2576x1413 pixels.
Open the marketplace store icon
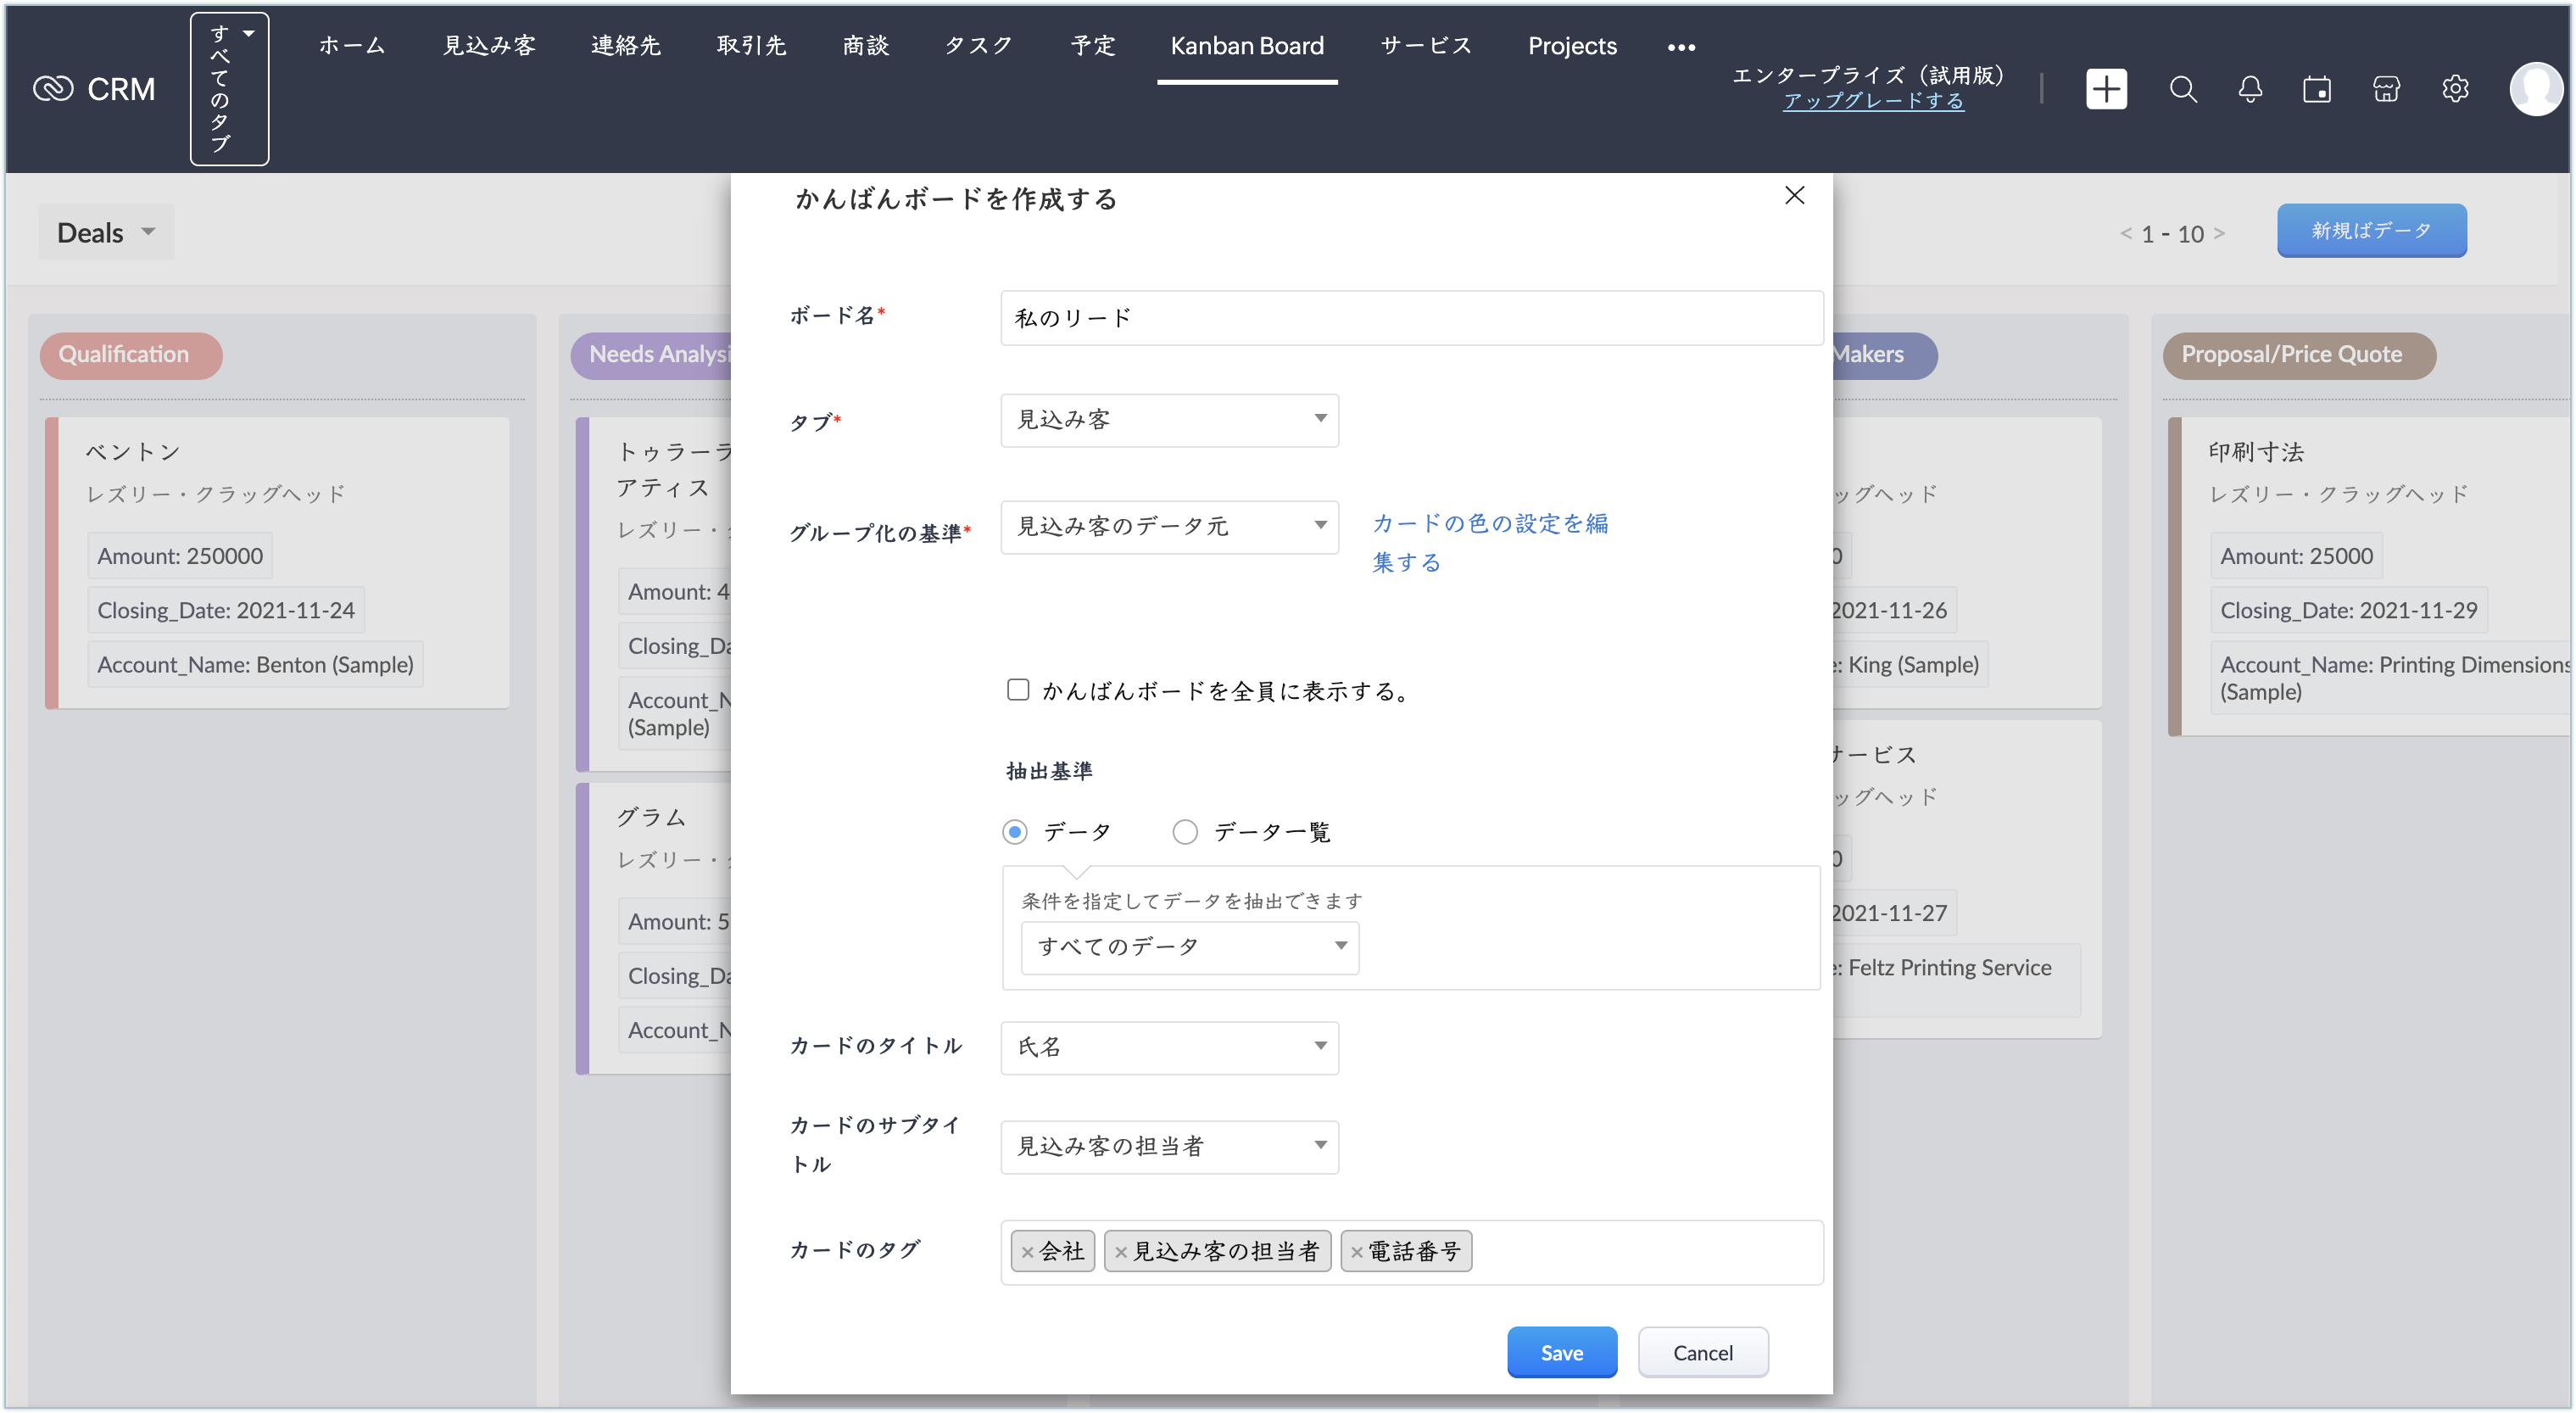click(2386, 89)
